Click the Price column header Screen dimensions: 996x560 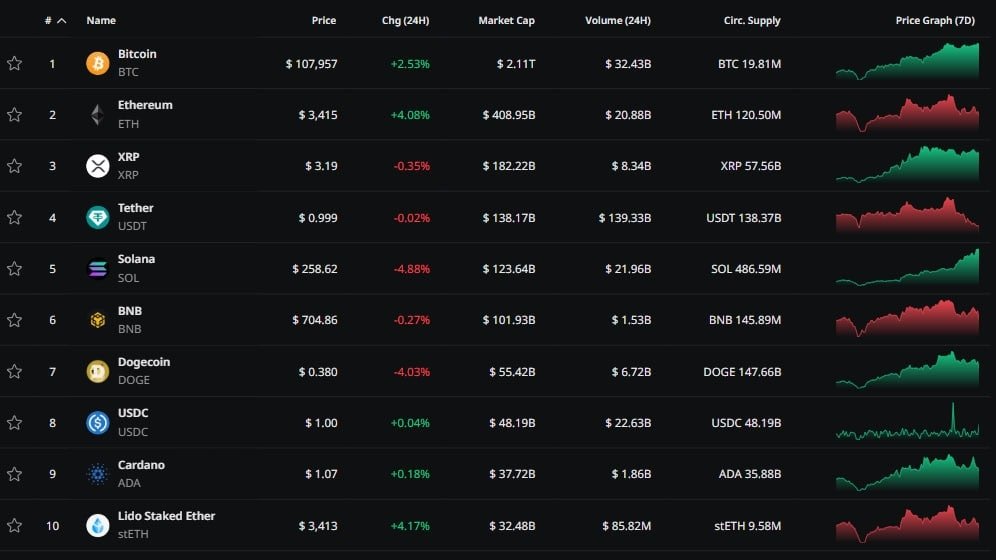pyautogui.click(x=323, y=20)
